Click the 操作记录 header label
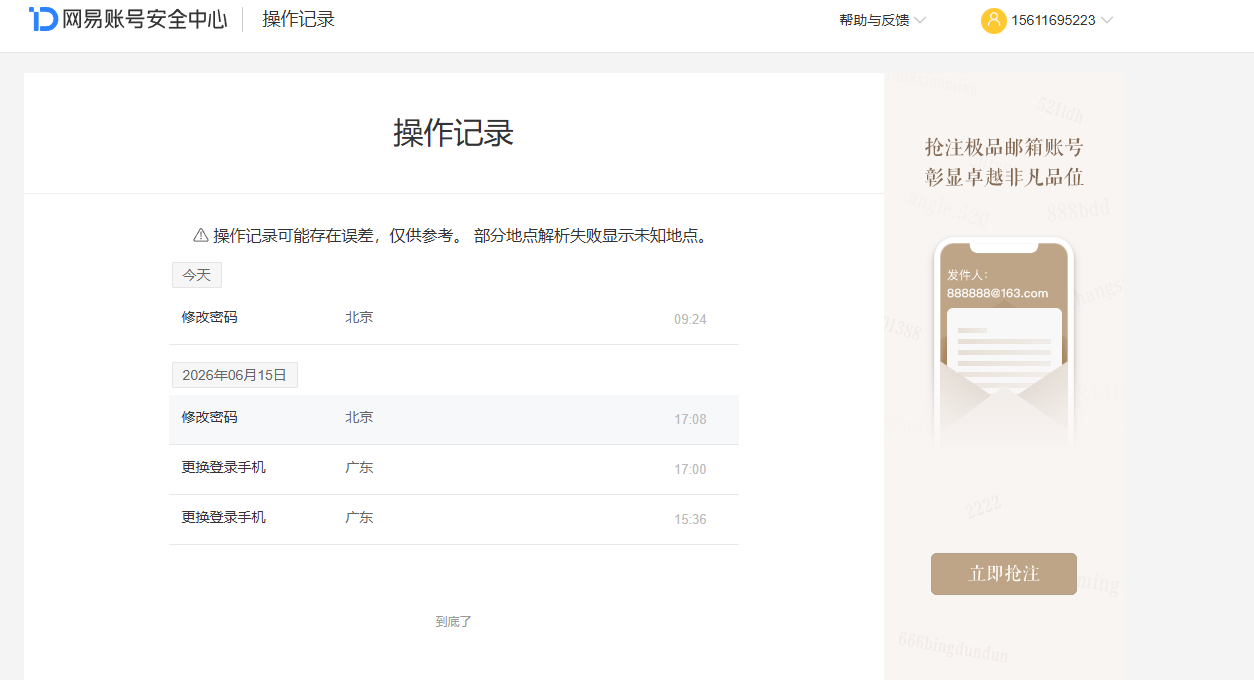The width and height of the screenshot is (1254, 680). coord(299,19)
